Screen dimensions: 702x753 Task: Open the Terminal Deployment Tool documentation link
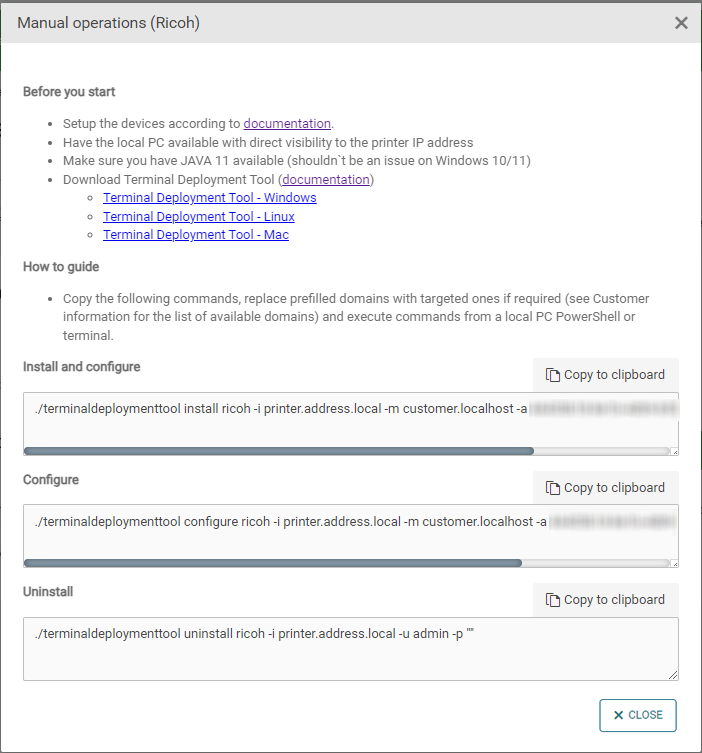point(326,180)
